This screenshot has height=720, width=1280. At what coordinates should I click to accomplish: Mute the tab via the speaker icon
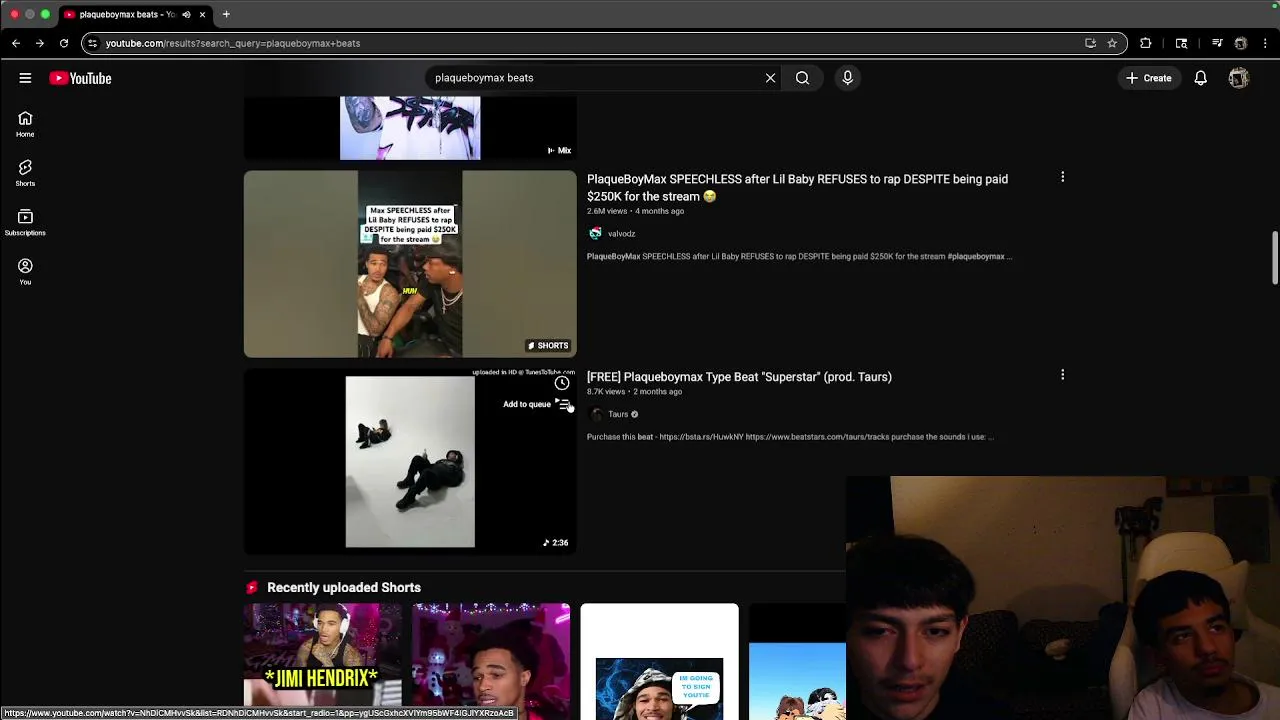186,14
